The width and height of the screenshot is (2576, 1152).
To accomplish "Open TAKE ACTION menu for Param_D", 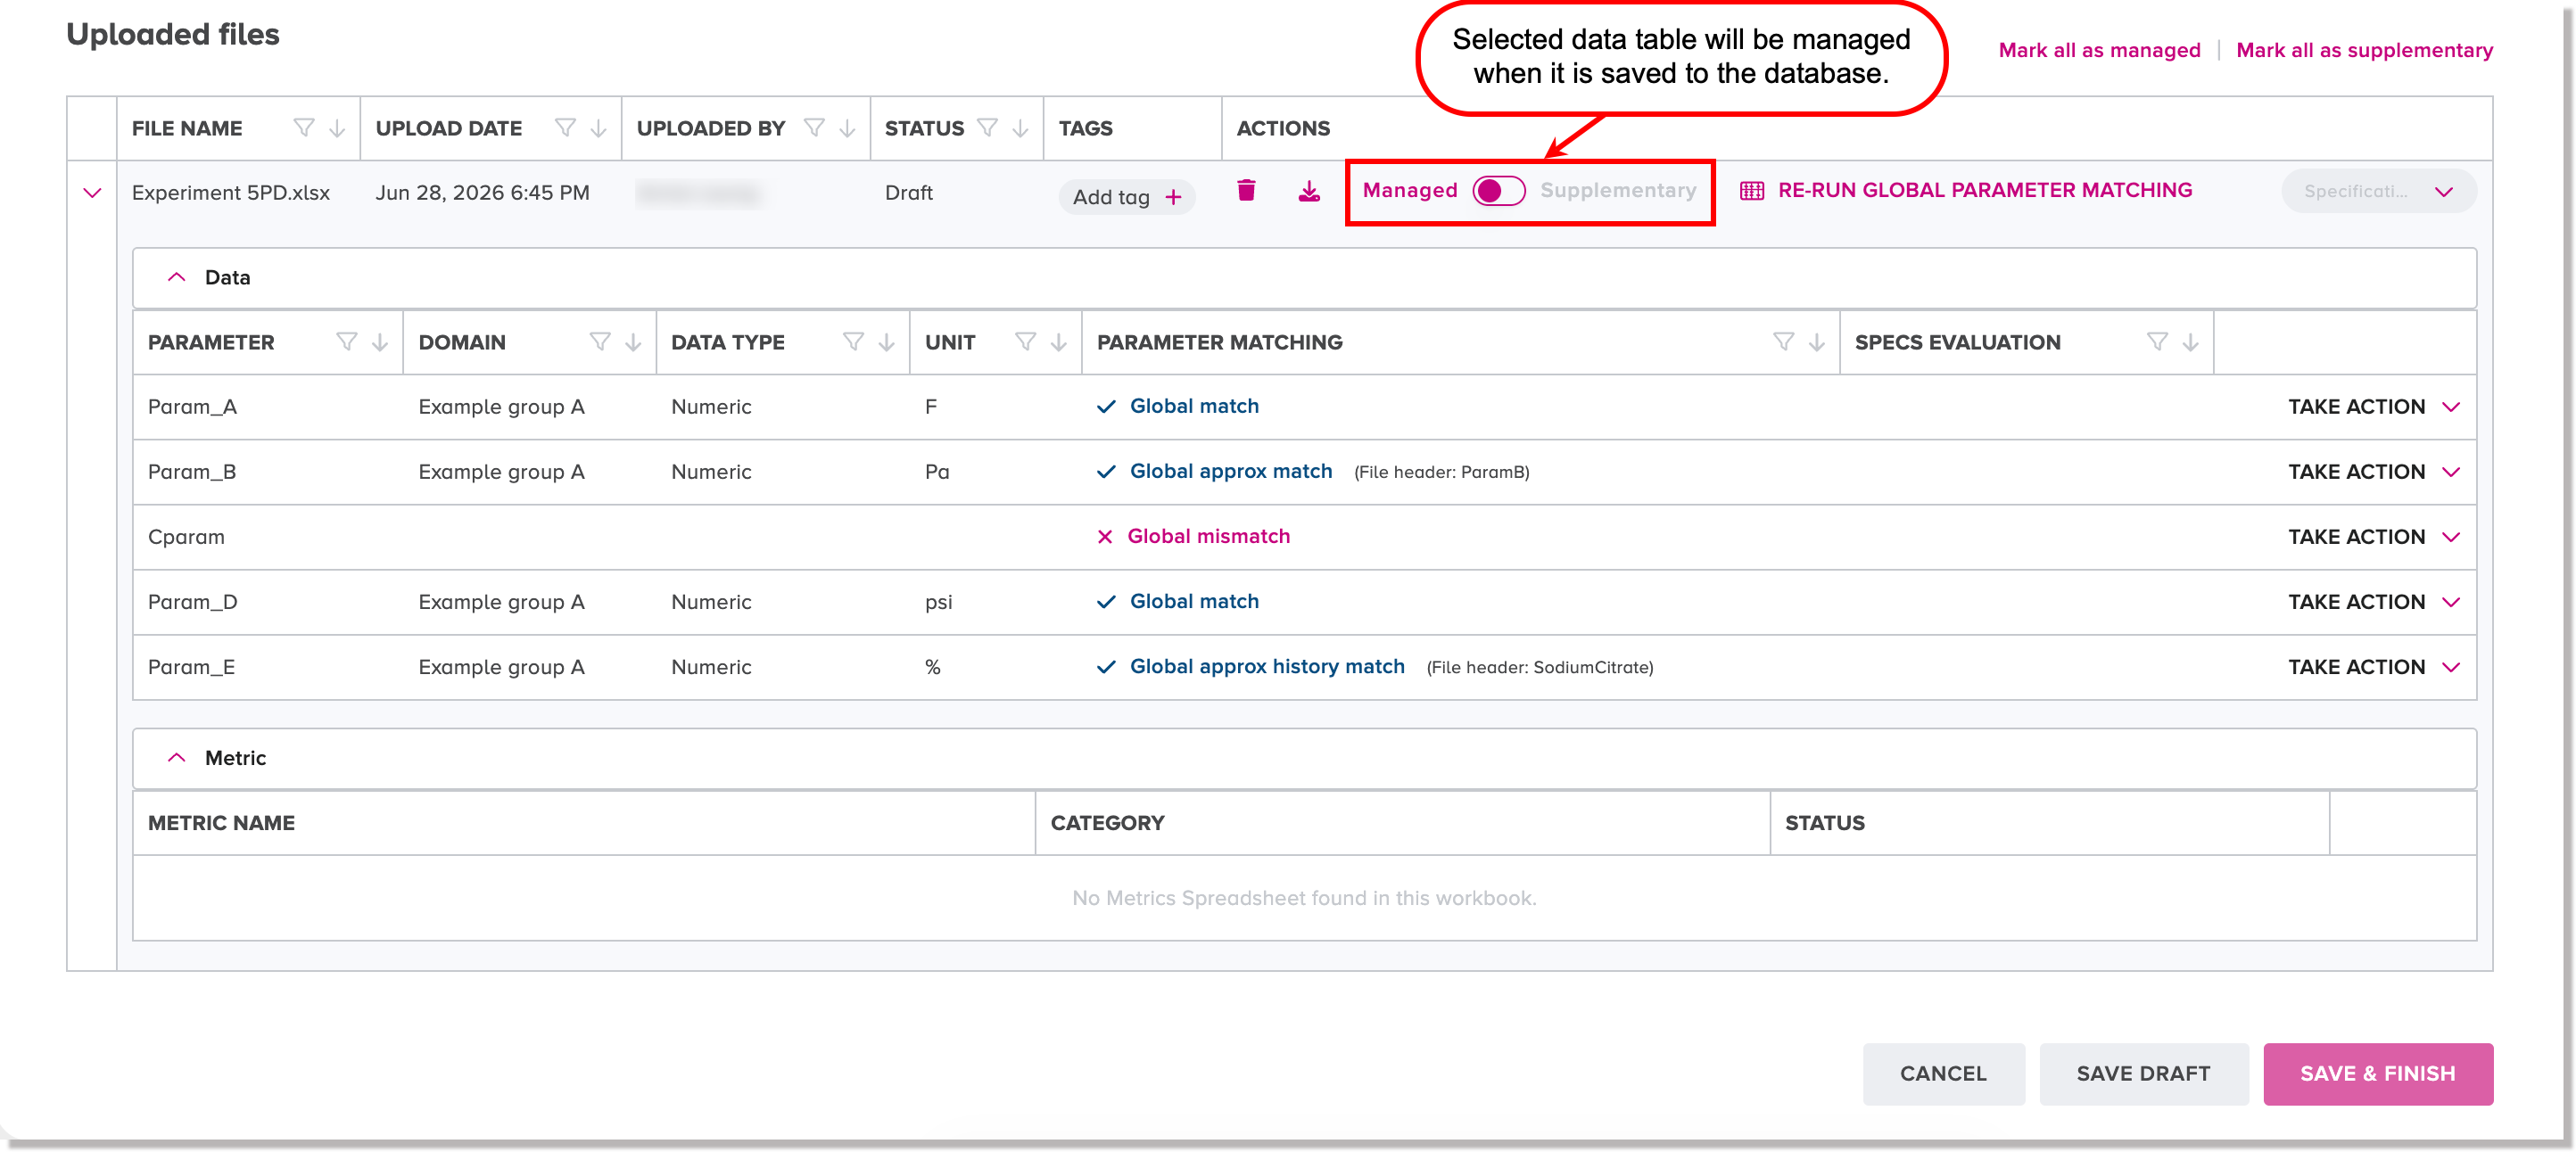I will click(2374, 602).
